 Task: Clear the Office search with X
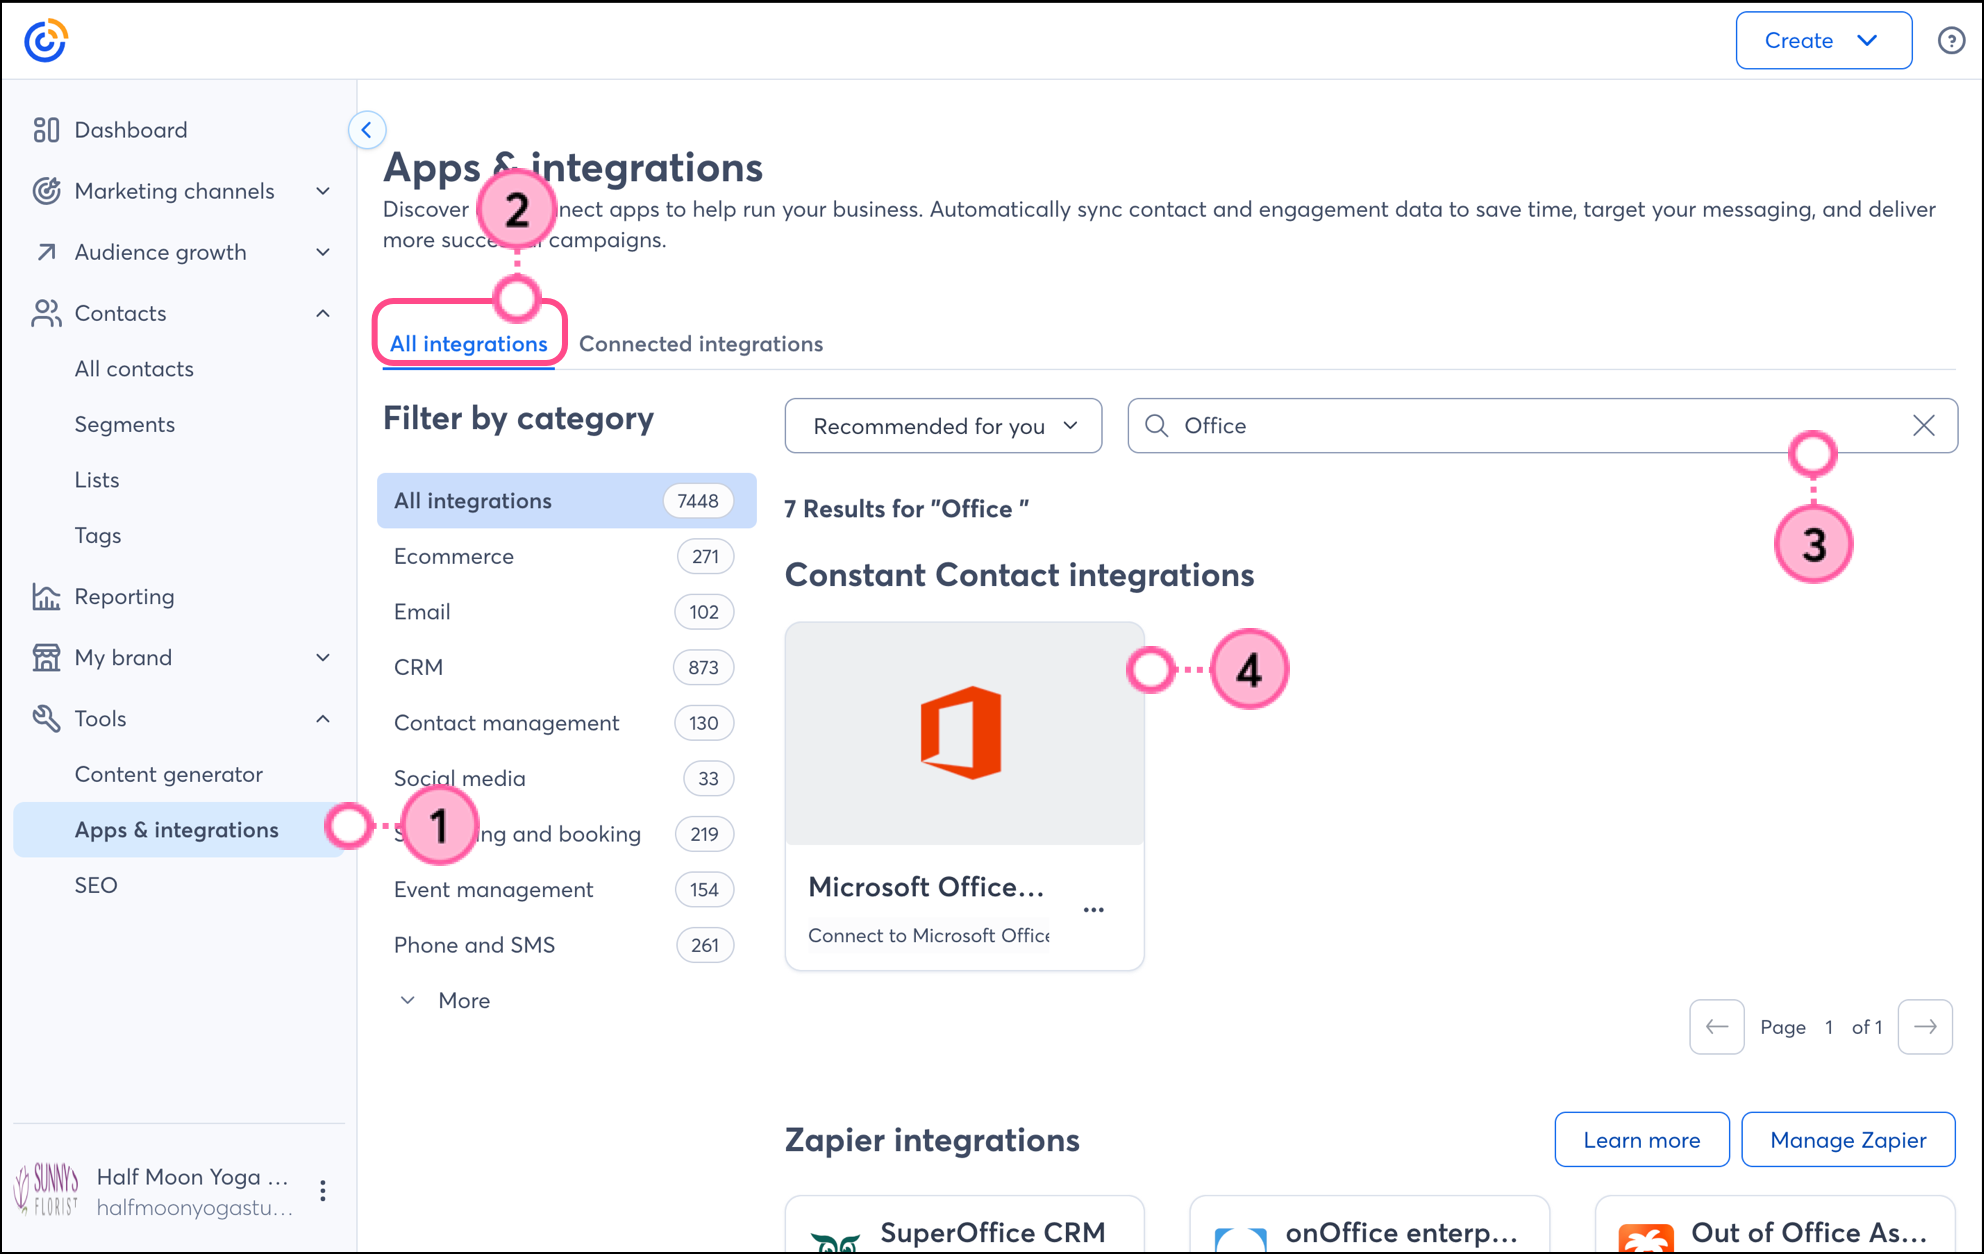(x=1923, y=426)
